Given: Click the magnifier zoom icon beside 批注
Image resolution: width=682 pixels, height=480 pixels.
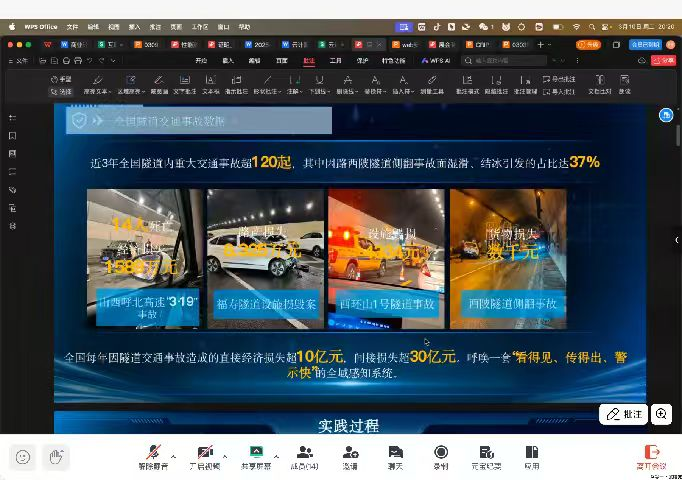Looking at the screenshot, I should click(662, 413).
